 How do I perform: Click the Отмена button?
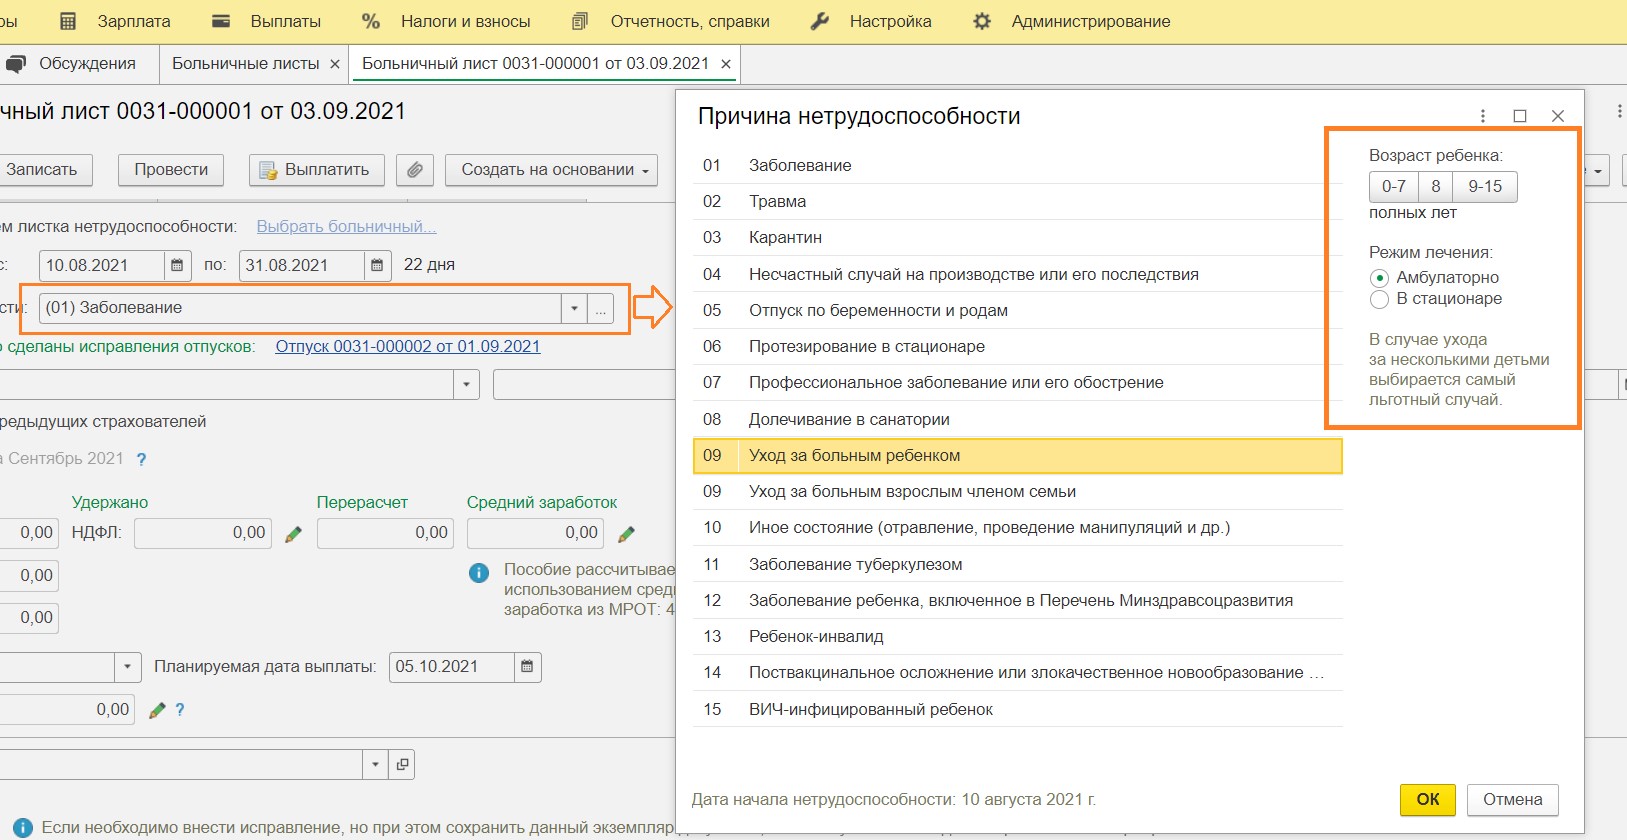tap(1513, 799)
